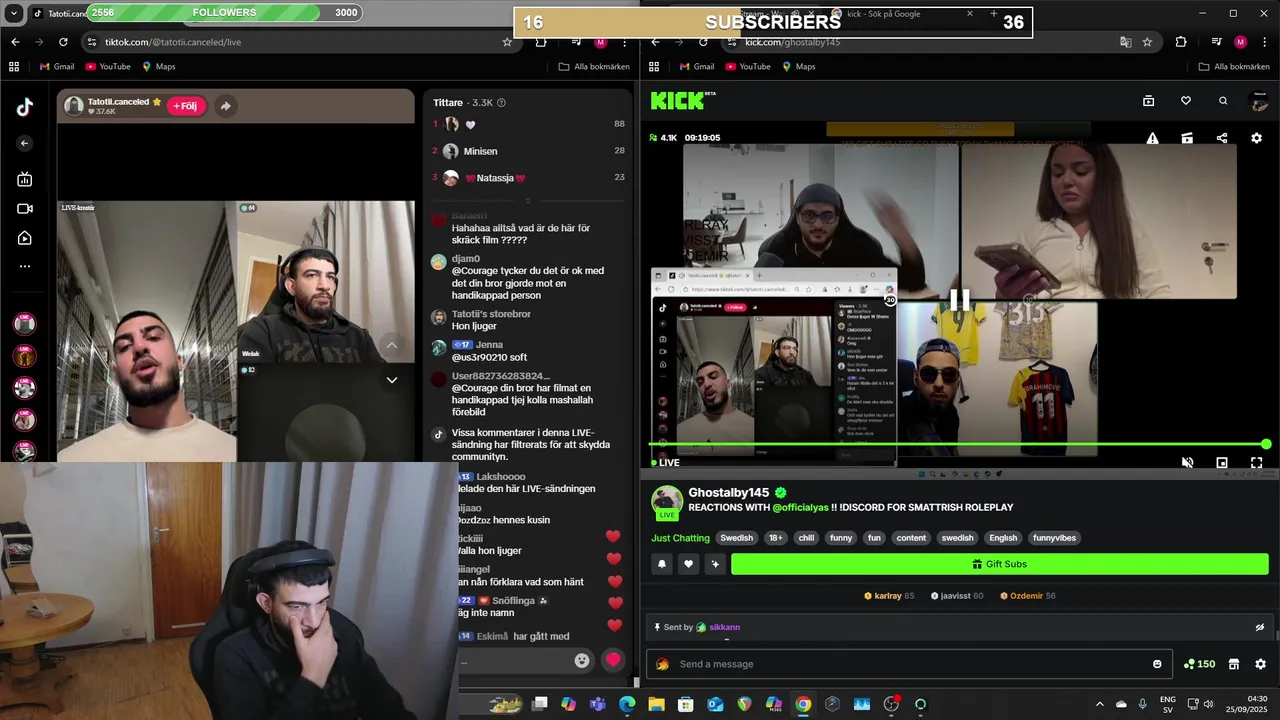Open the extensions icon in Kick browser window
Viewport: 1280px width, 720px height.
point(1181,42)
